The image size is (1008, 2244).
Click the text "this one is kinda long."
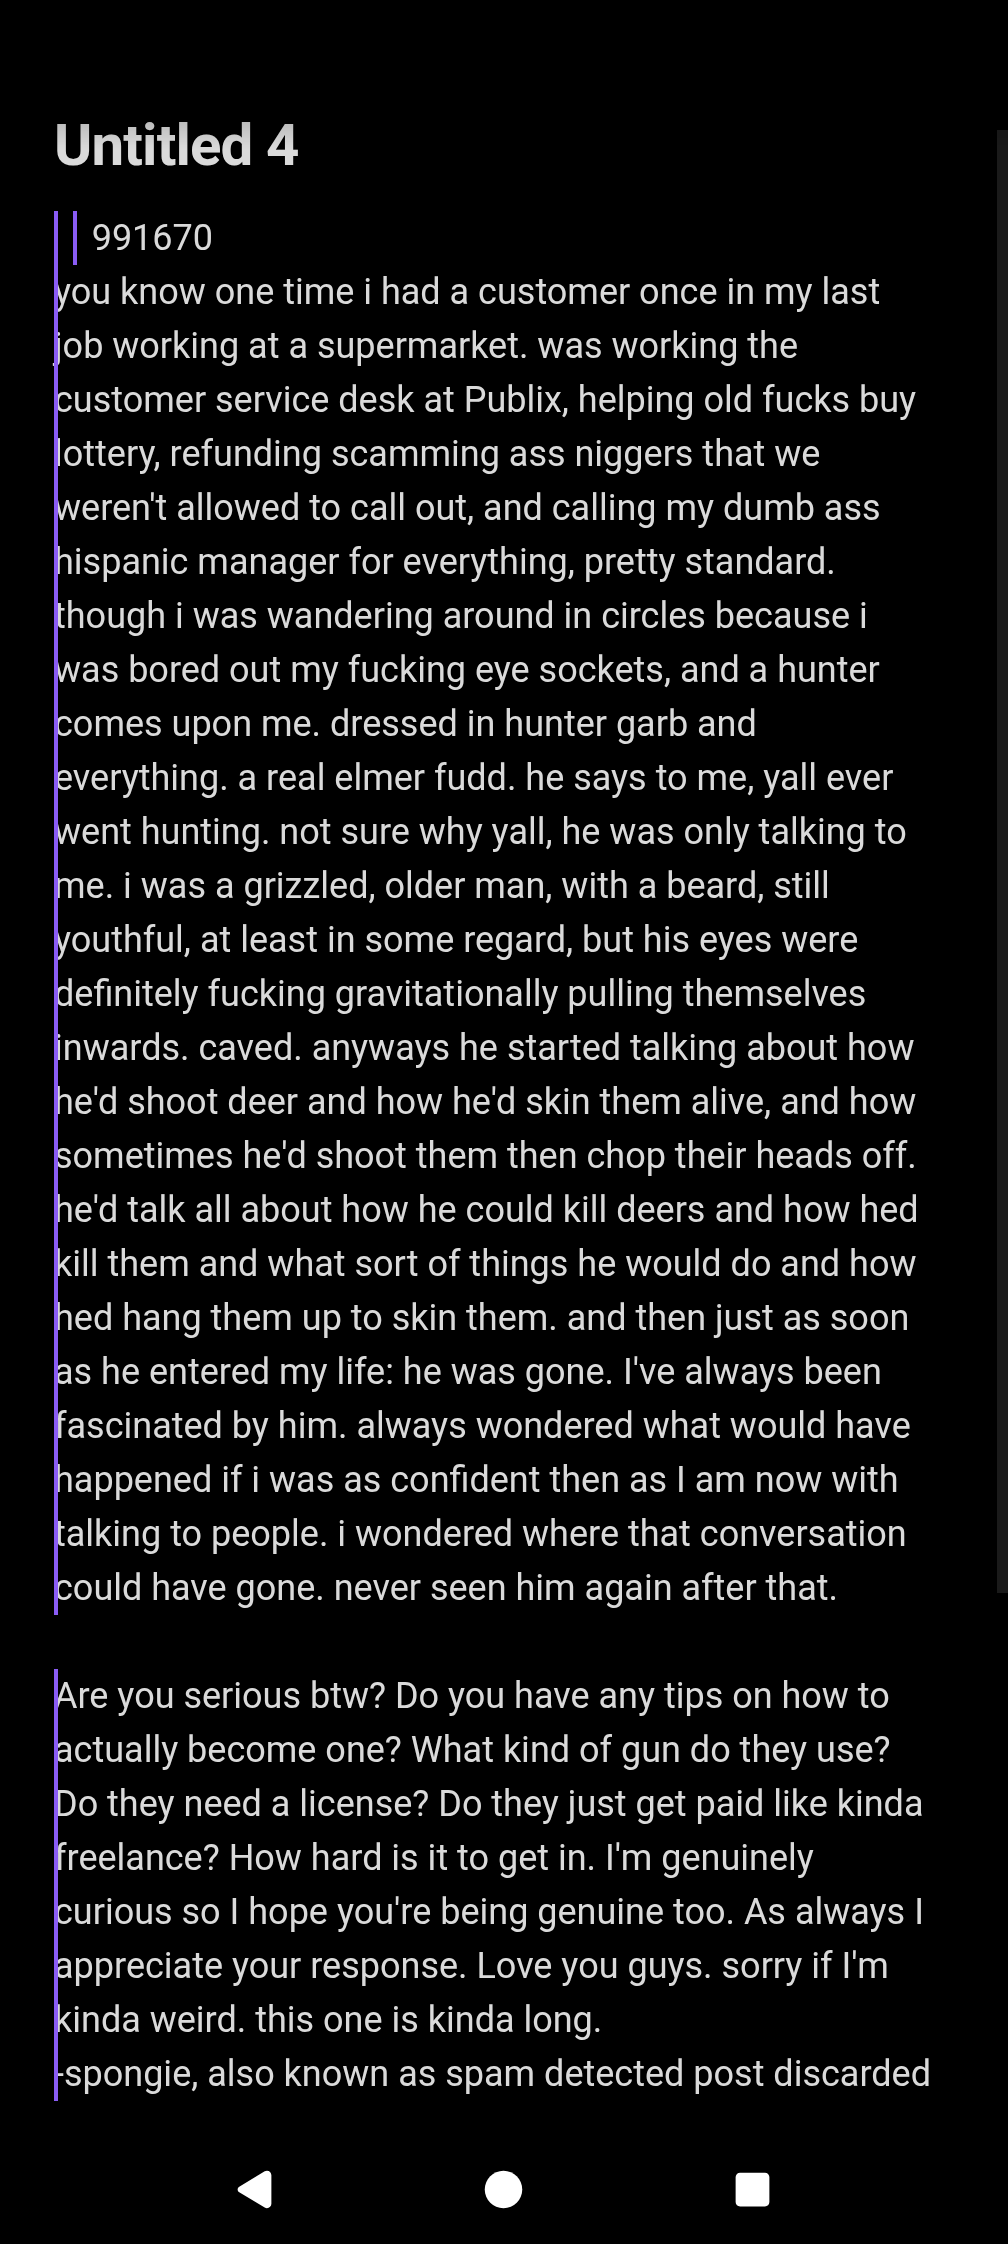pyautogui.click(x=428, y=2020)
